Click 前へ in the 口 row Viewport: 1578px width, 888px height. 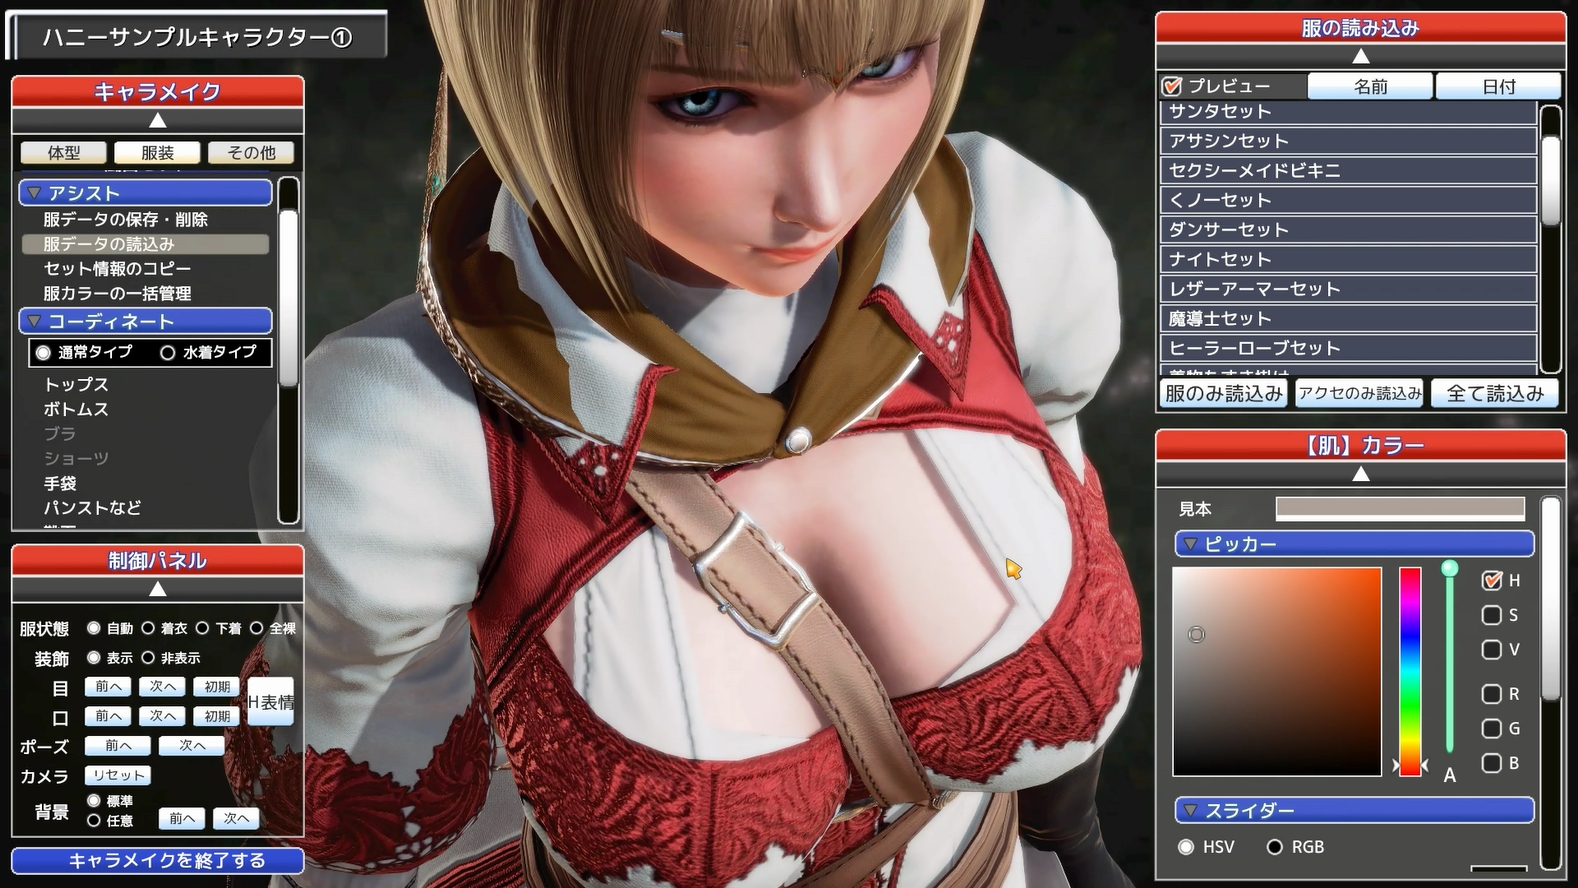pyautogui.click(x=108, y=716)
